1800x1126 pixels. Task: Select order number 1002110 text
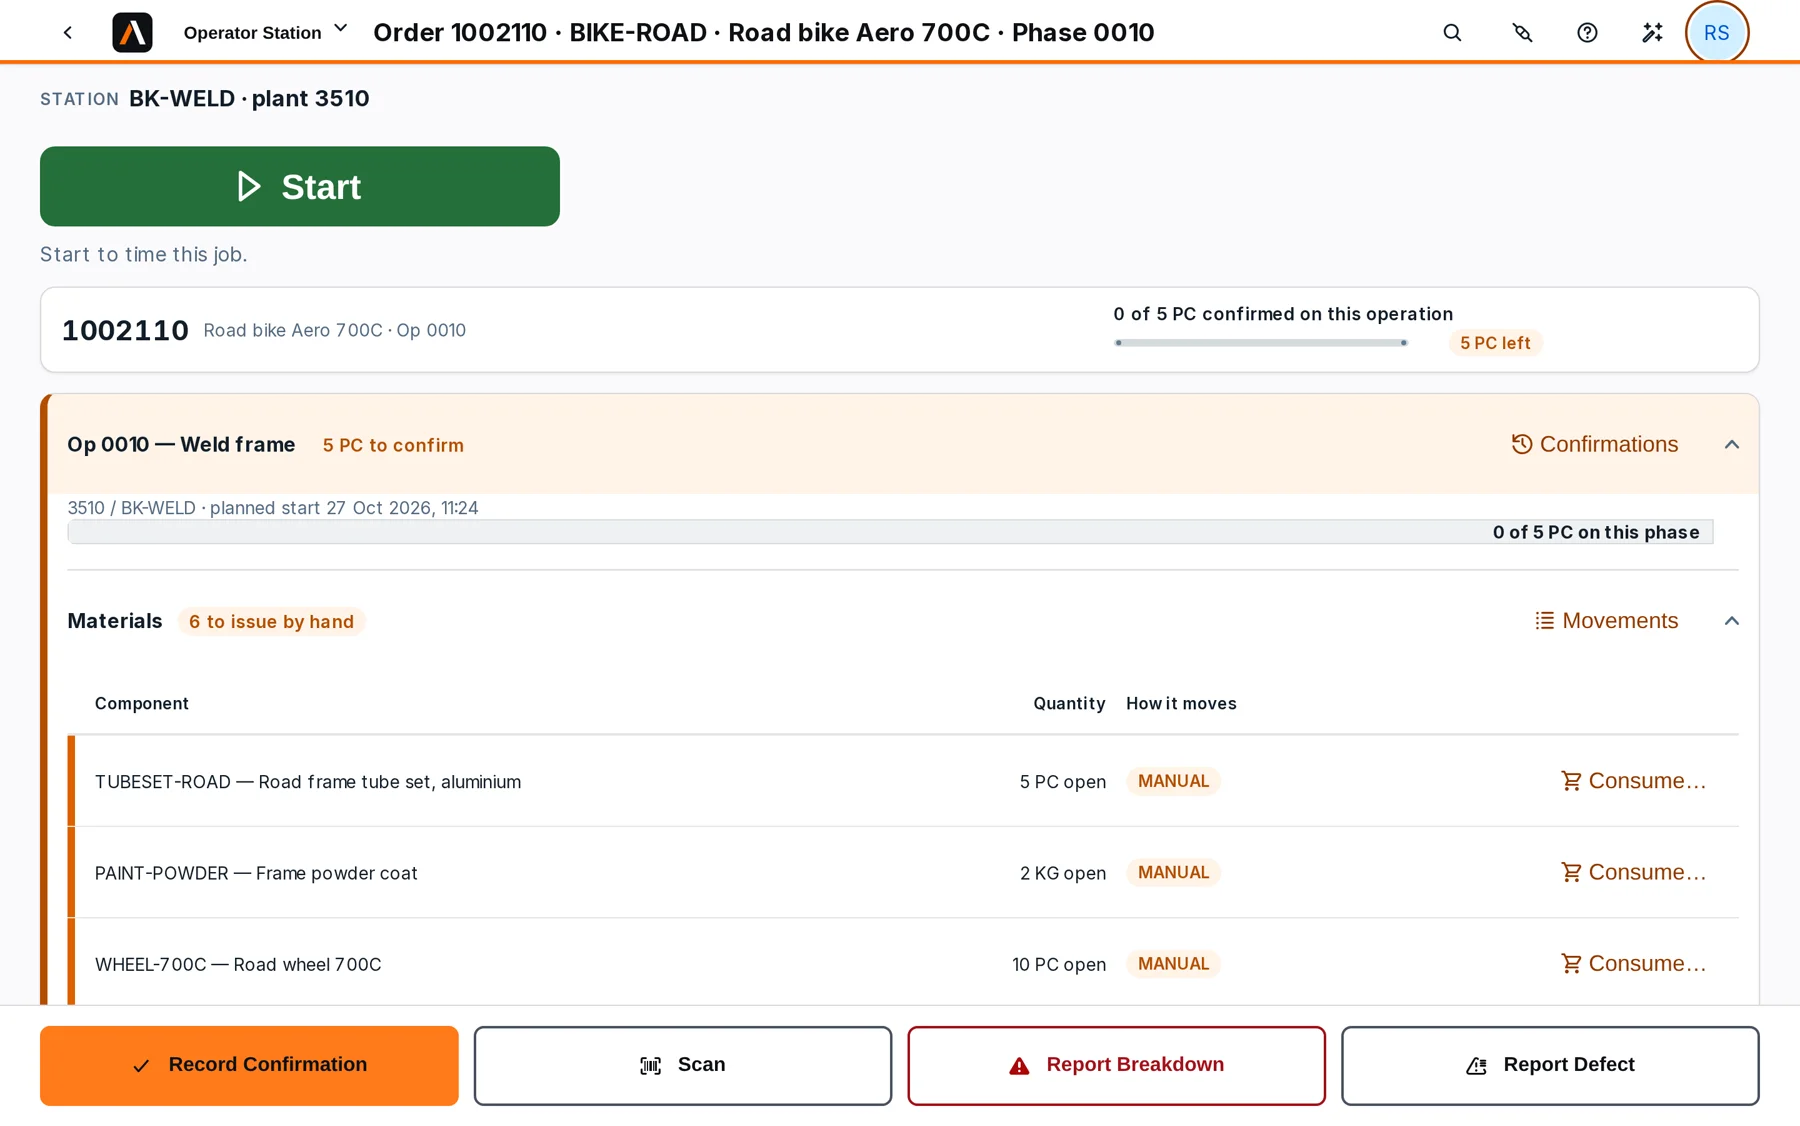125,330
